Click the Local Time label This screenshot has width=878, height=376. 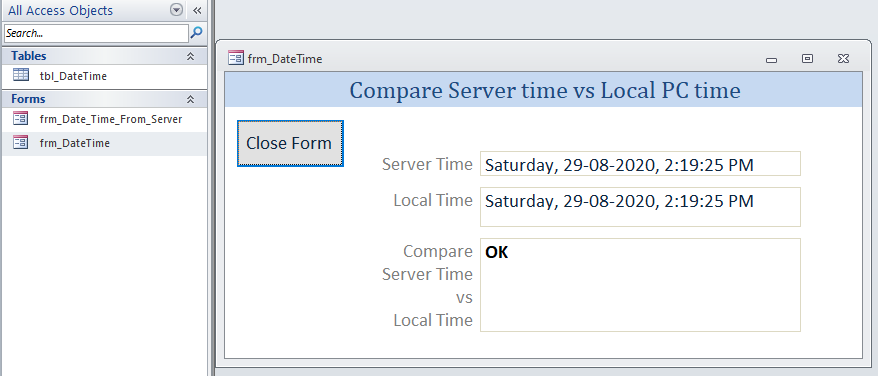click(x=433, y=200)
